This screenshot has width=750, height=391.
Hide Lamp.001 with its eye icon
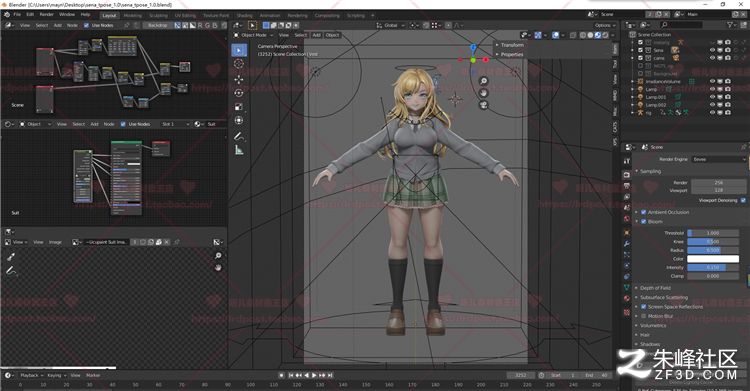point(712,97)
